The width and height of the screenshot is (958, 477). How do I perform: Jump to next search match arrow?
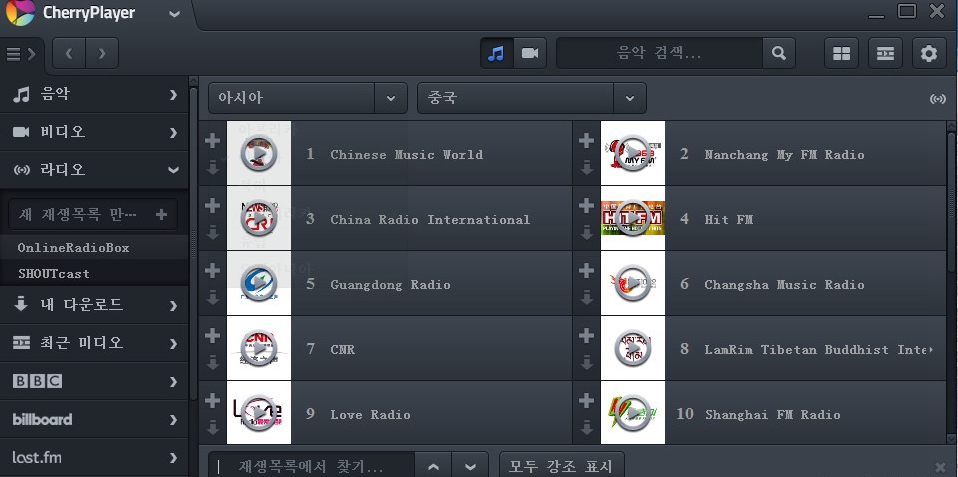click(470, 466)
